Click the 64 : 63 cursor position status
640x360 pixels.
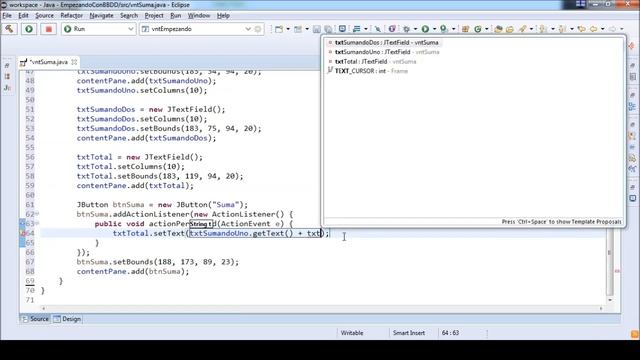pos(450,333)
